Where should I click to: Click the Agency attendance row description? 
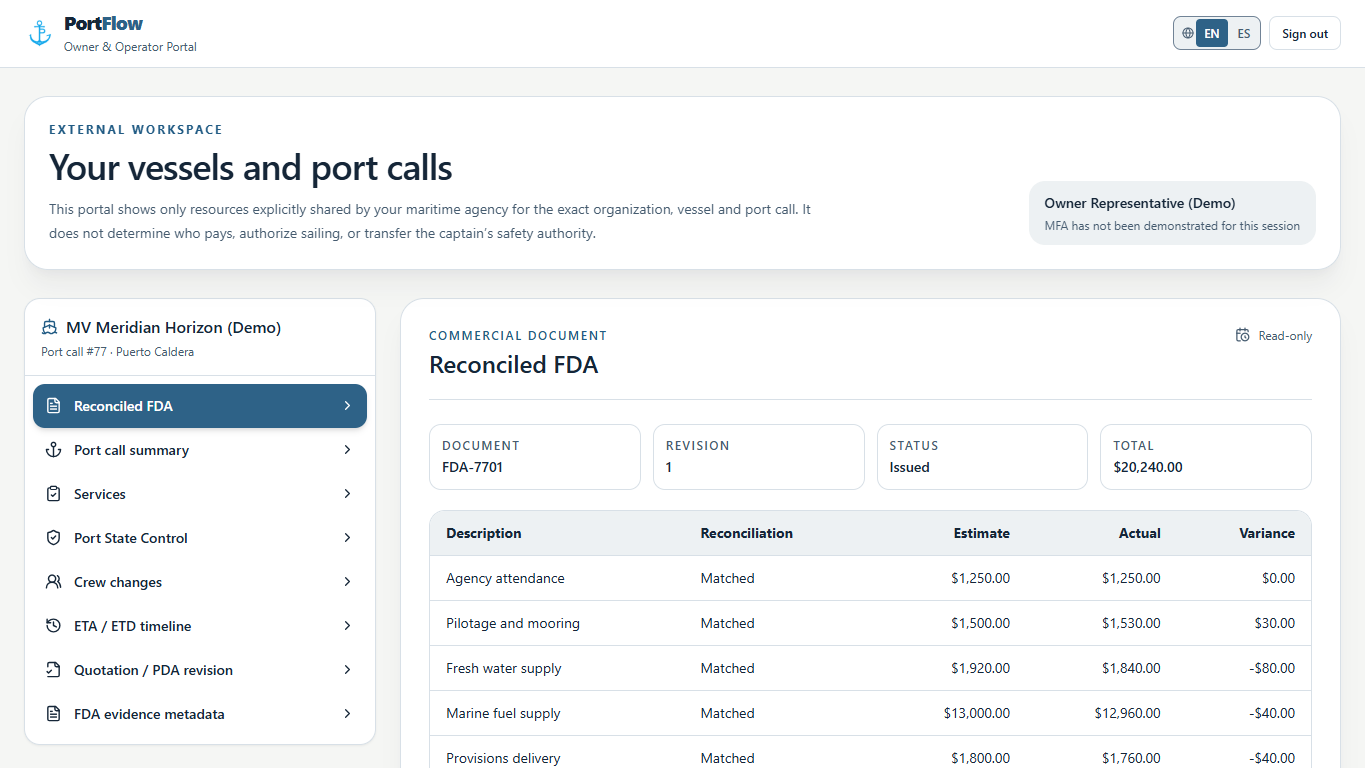(x=505, y=578)
